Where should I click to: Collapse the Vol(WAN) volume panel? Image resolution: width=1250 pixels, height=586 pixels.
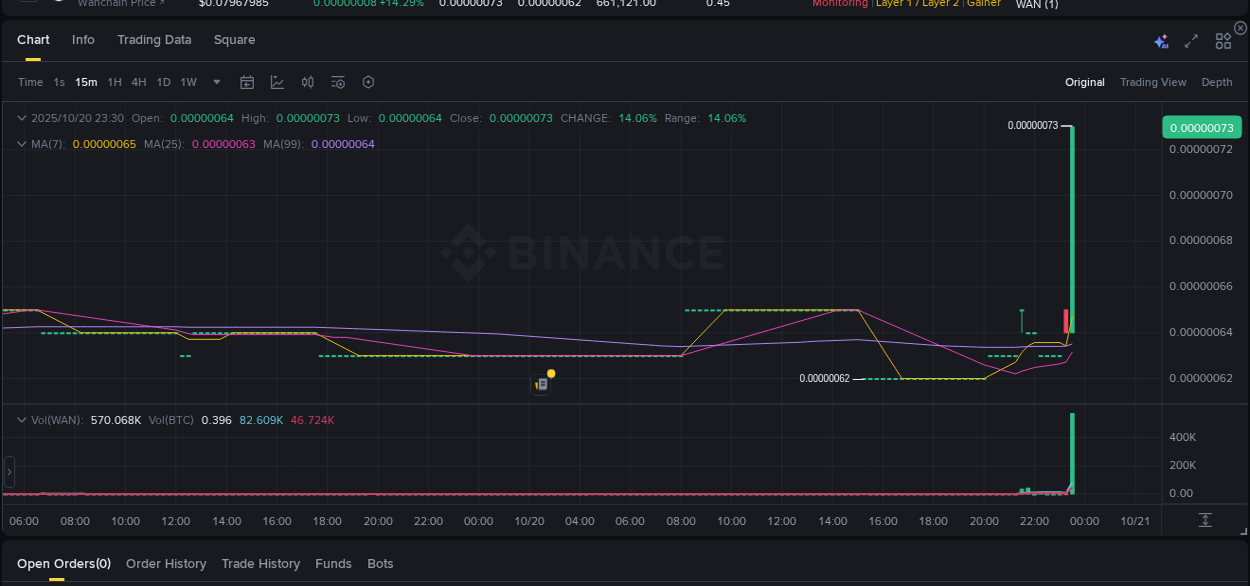[x=22, y=420]
